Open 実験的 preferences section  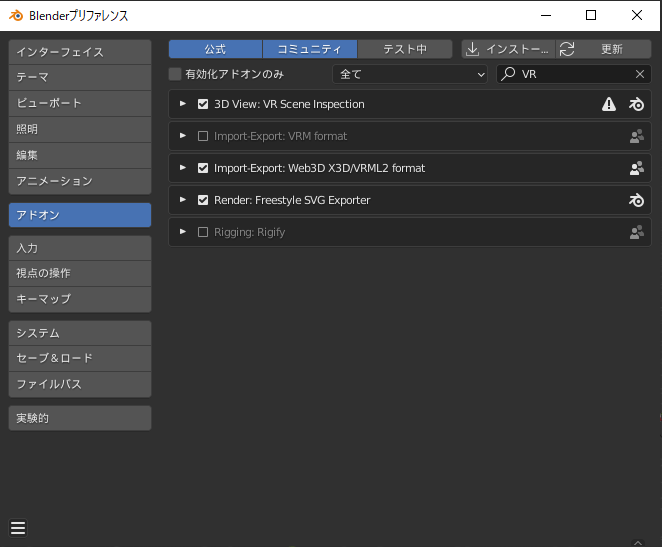coord(80,418)
